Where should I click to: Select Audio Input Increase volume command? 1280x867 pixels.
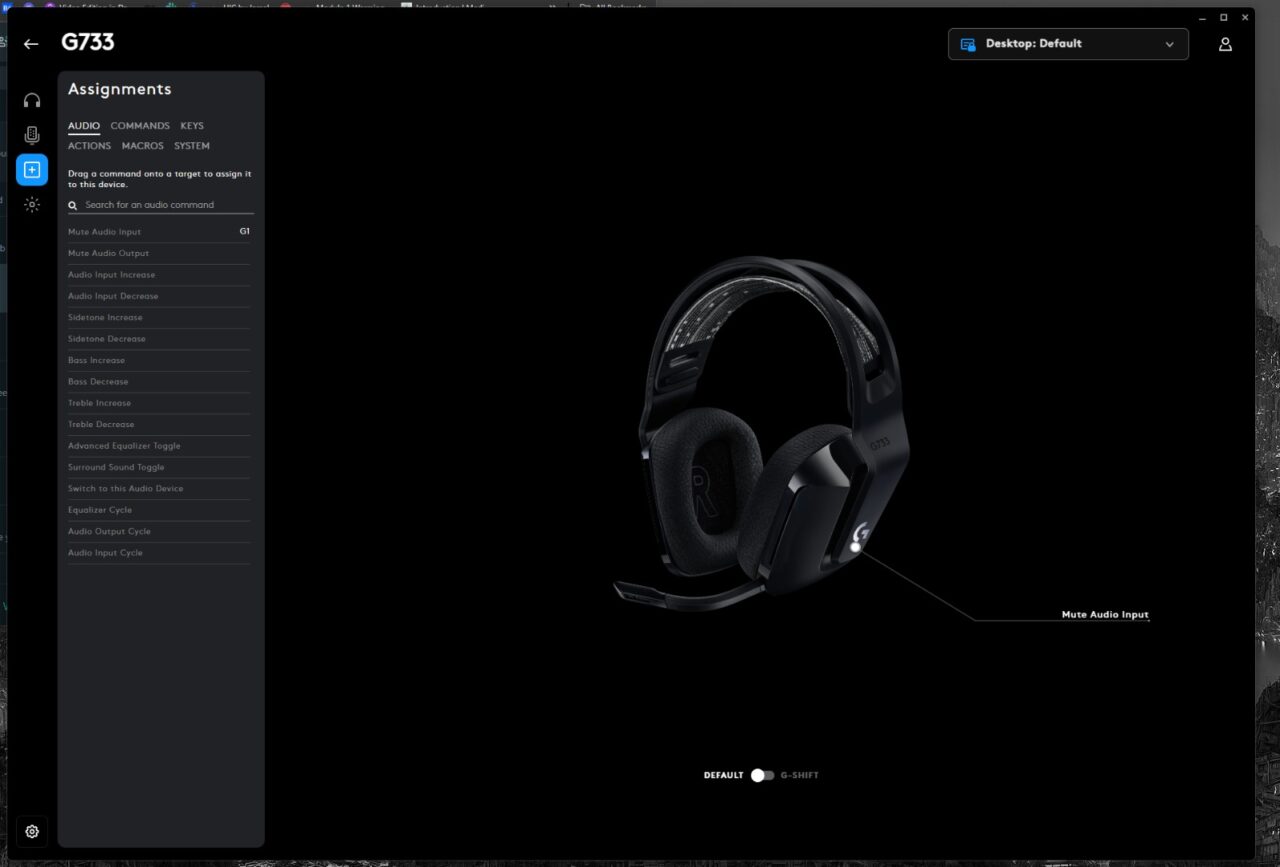pos(112,274)
